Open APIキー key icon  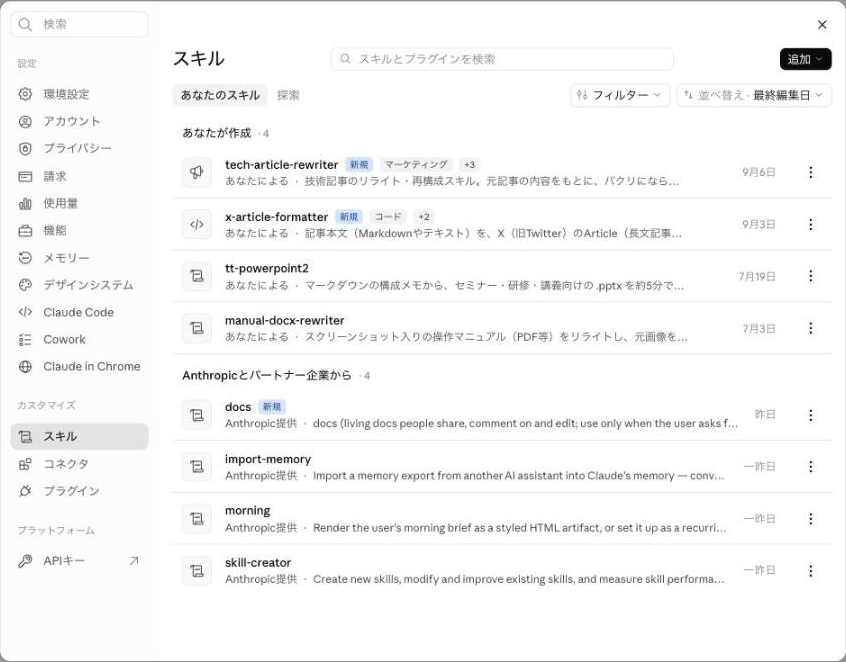point(25,561)
